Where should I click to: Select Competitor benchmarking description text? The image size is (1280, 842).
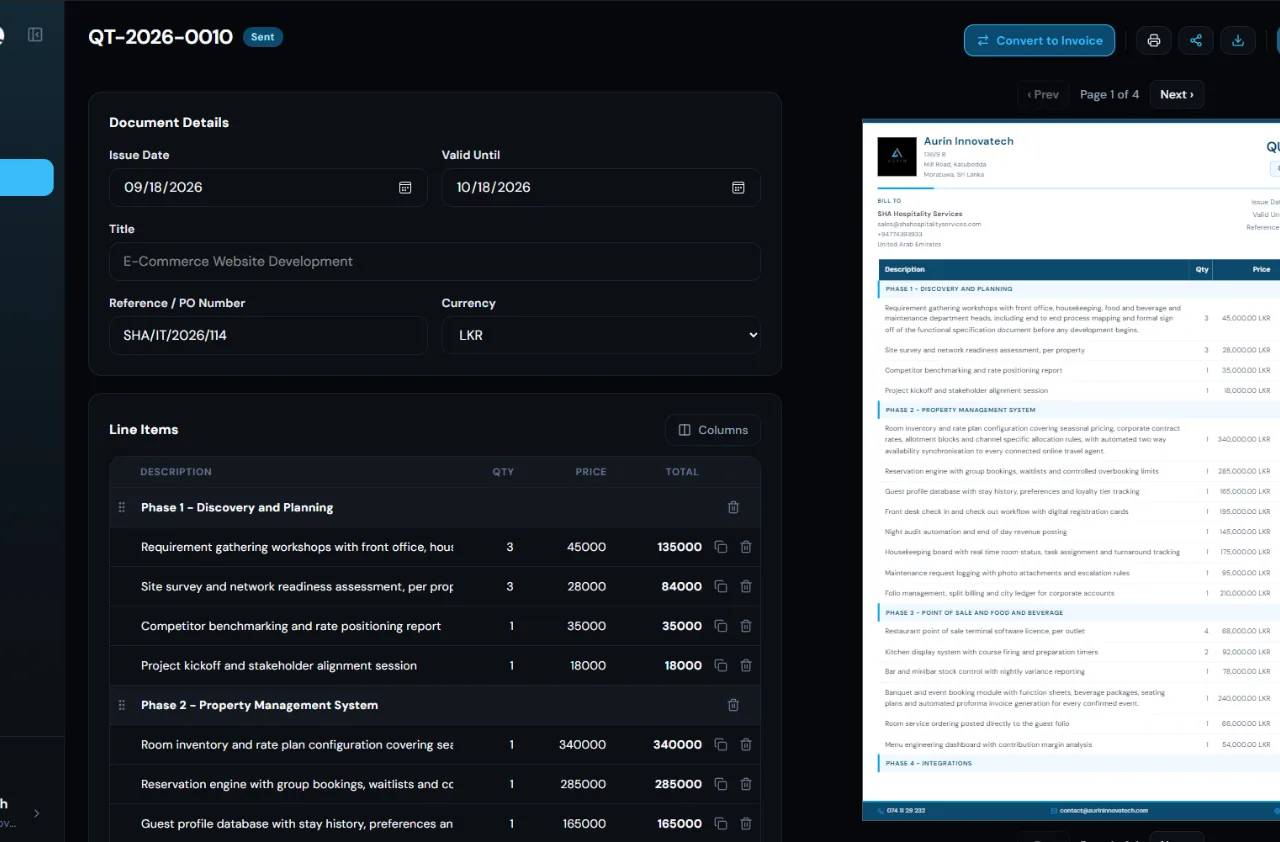pyautogui.click(x=291, y=626)
